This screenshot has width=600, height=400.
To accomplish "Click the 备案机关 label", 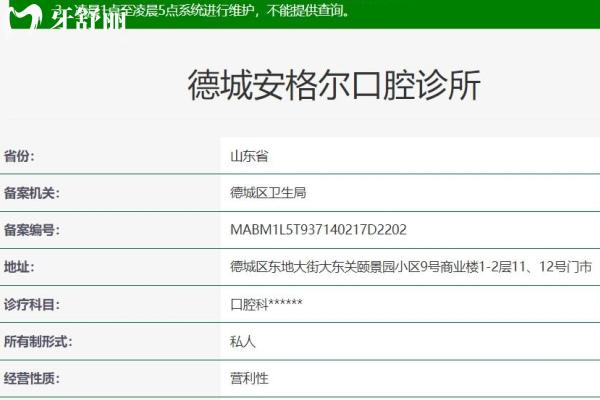I will click(x=32, y=193).
